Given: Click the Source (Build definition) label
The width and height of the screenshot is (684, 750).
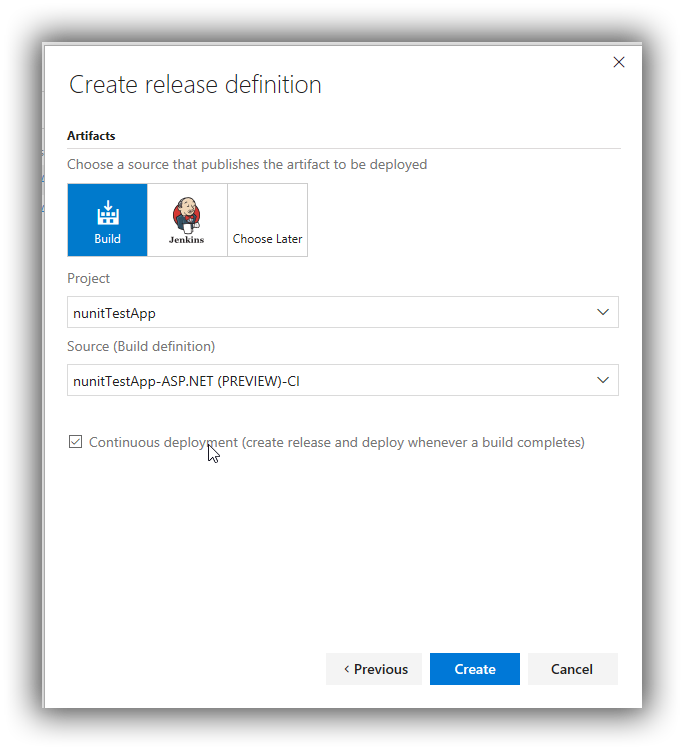Looking at the screenshot, I should [141, 346].
